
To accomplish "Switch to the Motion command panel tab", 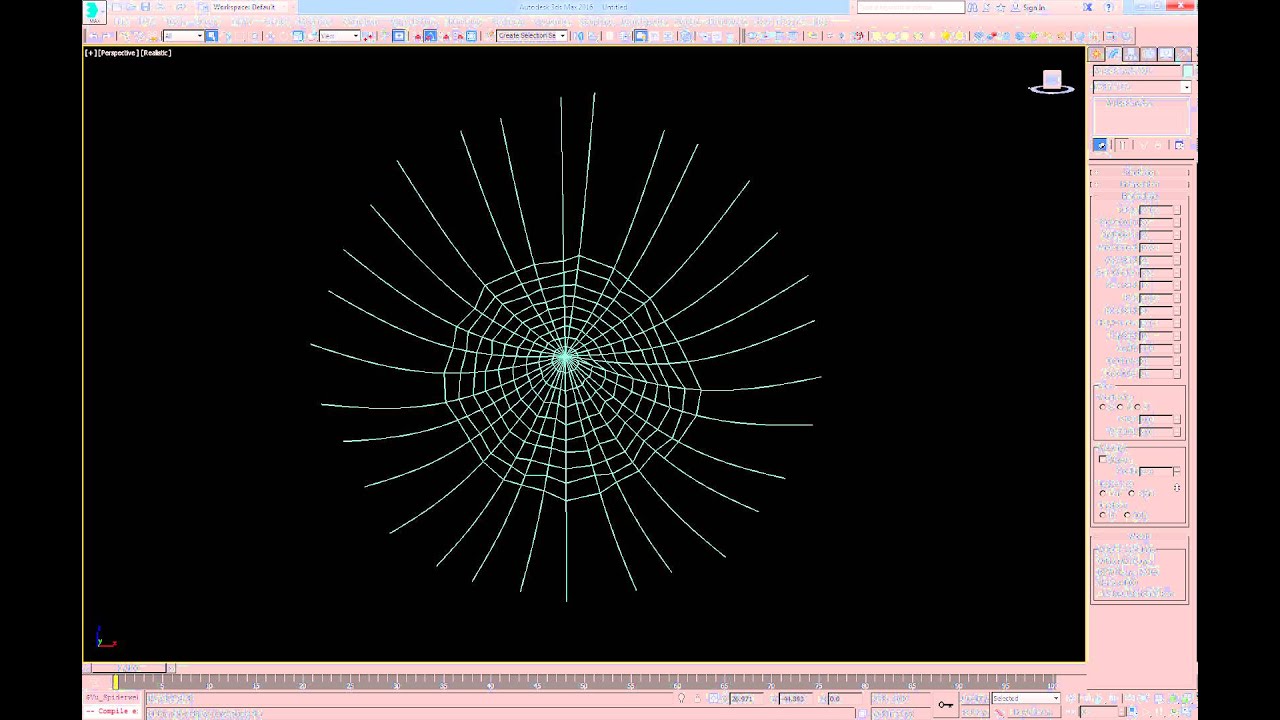I will tap(1148, 54).
